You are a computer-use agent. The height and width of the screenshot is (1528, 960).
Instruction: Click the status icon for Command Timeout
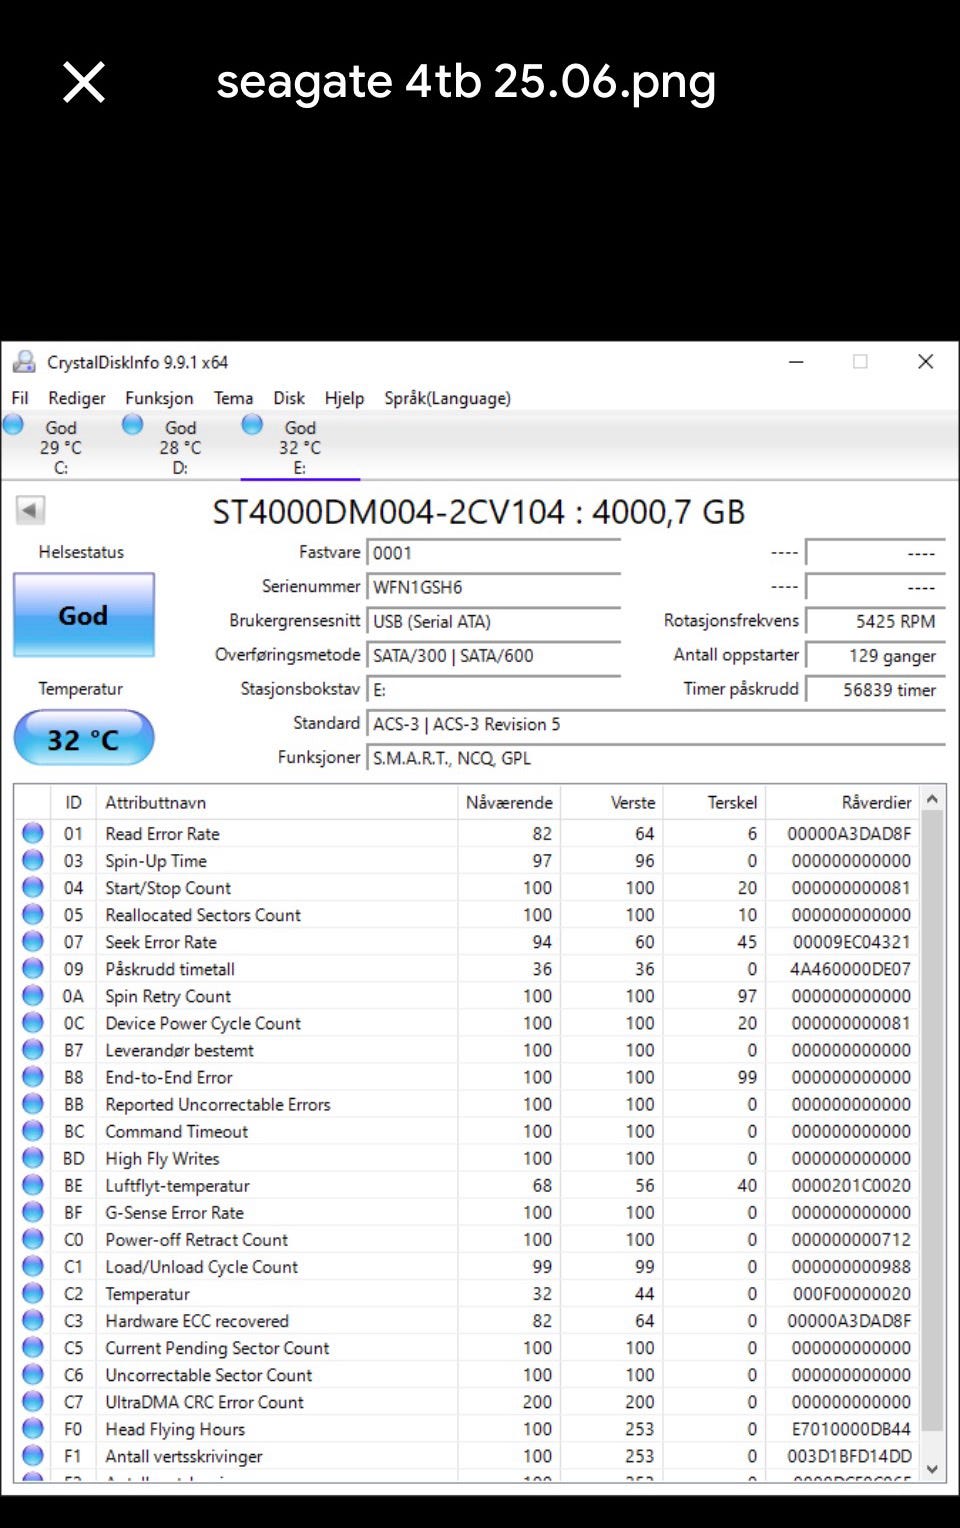pyautogui.click(x=33, y=1130)
